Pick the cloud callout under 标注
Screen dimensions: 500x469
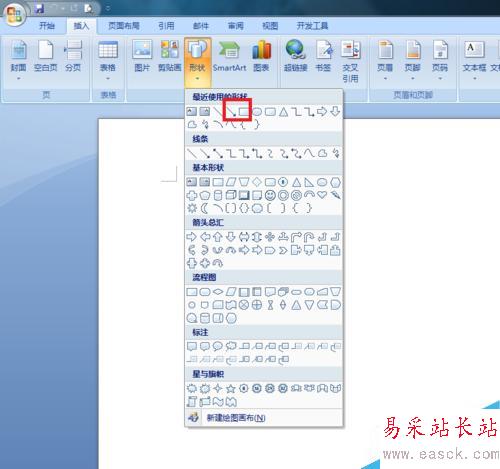click(x=231, y=347)
